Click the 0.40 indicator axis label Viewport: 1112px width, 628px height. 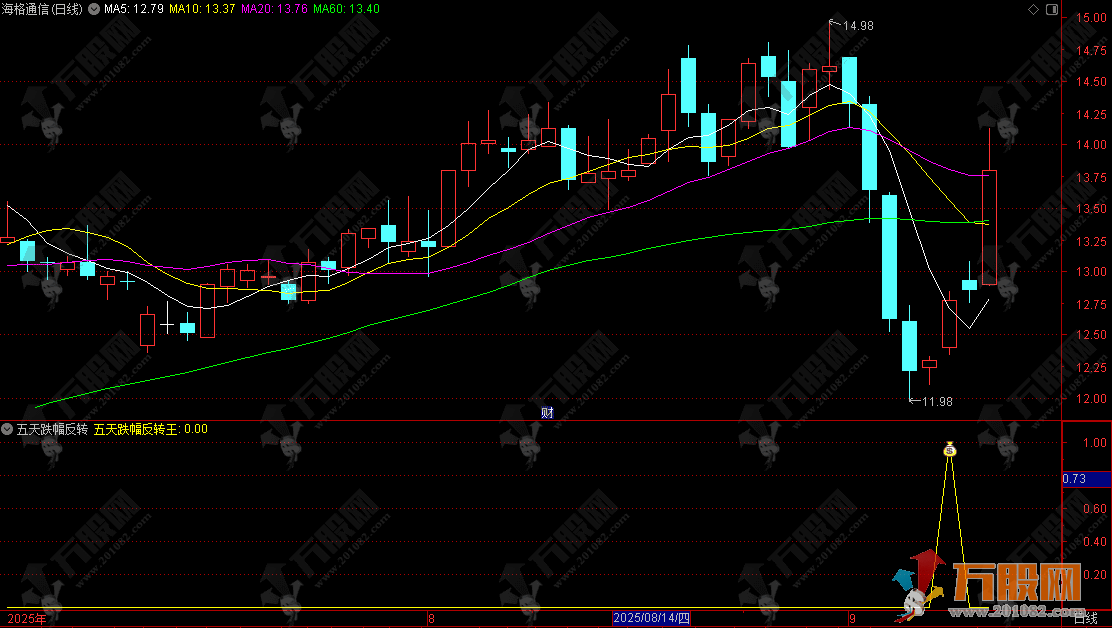coord(1094,542)
